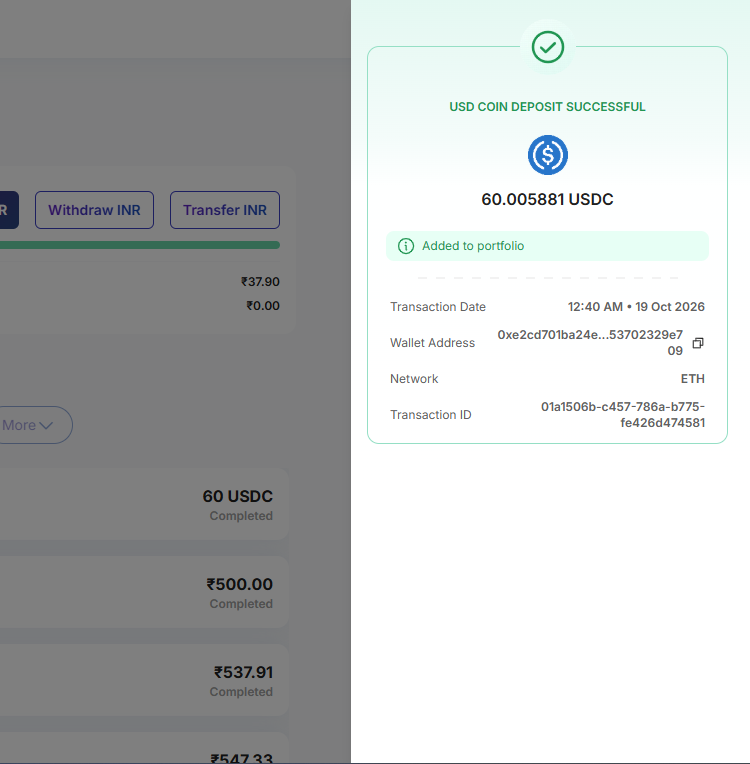The height and width of the screenshot is (764, 750).
Task: Click the Wallet Address label
Action: tap(432, 343)
